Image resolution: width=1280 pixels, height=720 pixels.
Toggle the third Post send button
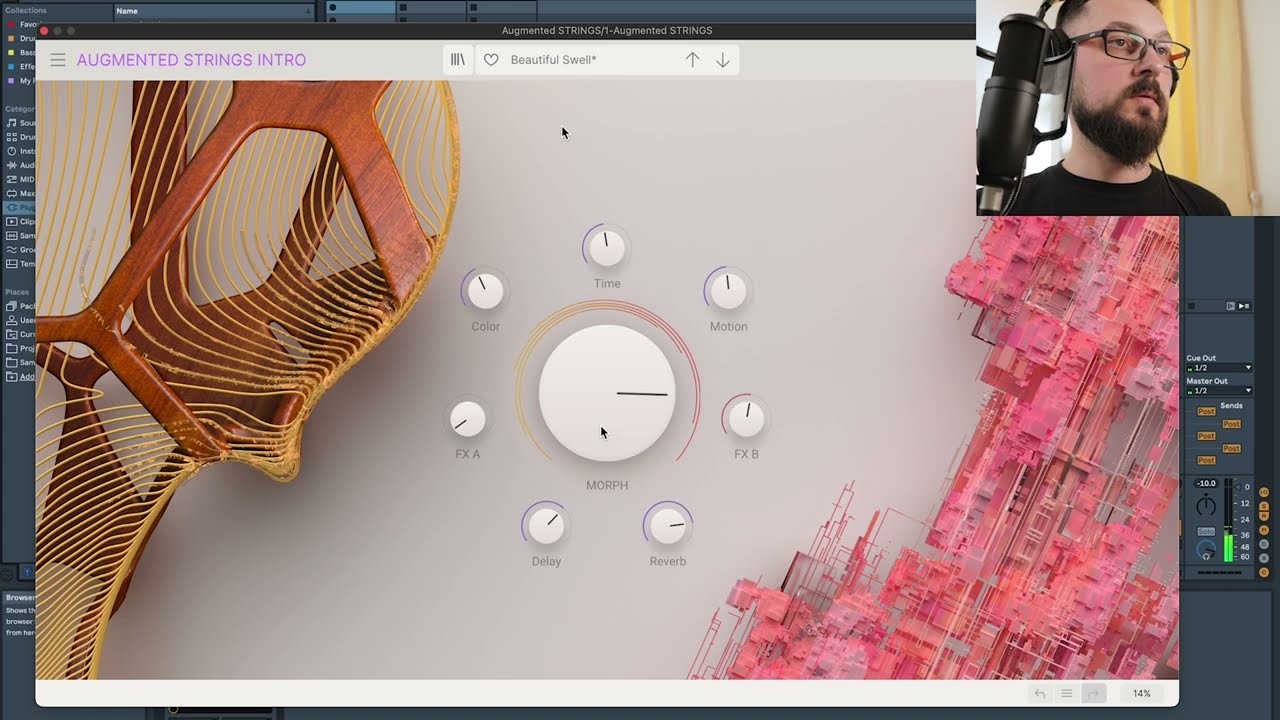pos(1207,436)
